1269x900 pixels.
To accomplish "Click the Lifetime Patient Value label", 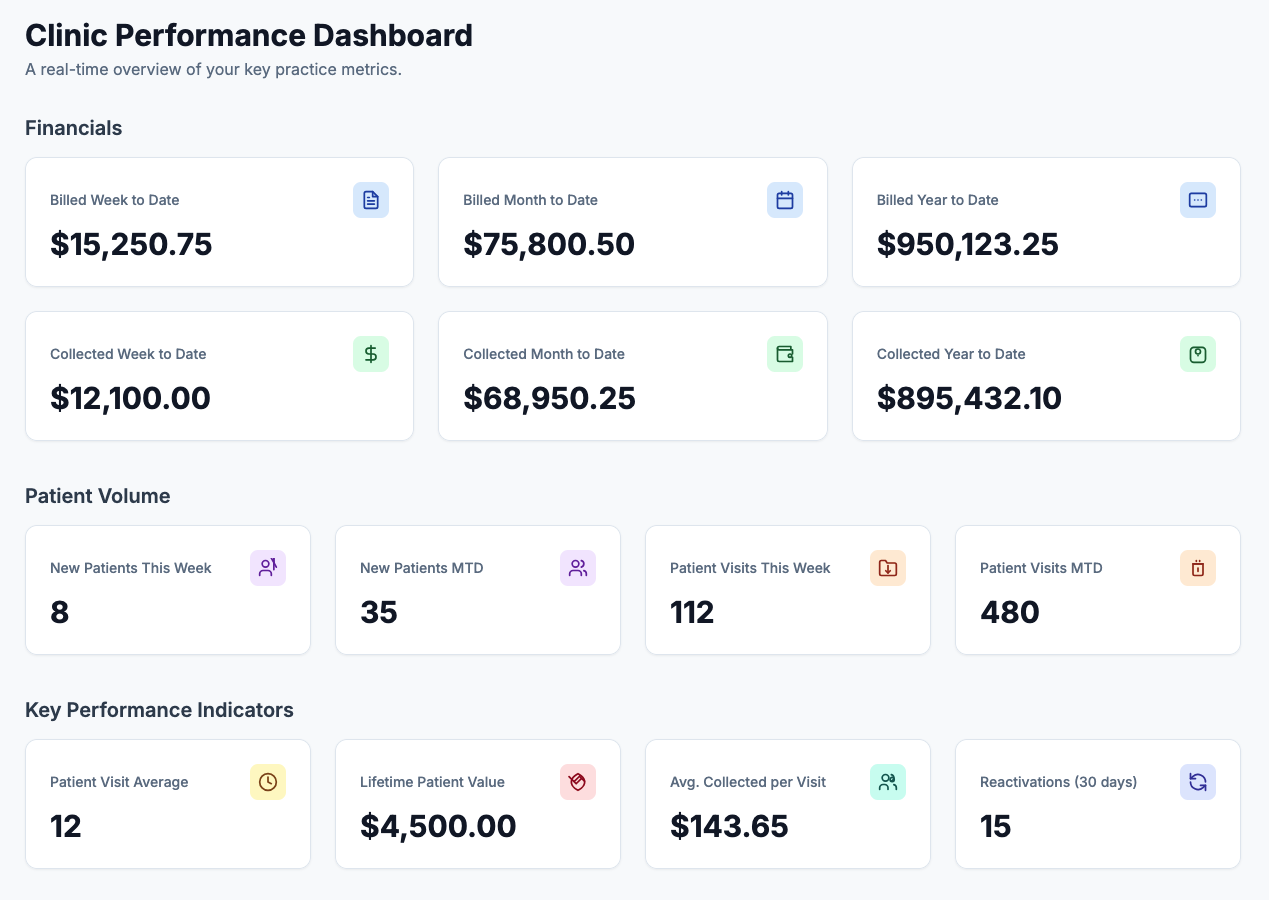I will click(432, 782).
